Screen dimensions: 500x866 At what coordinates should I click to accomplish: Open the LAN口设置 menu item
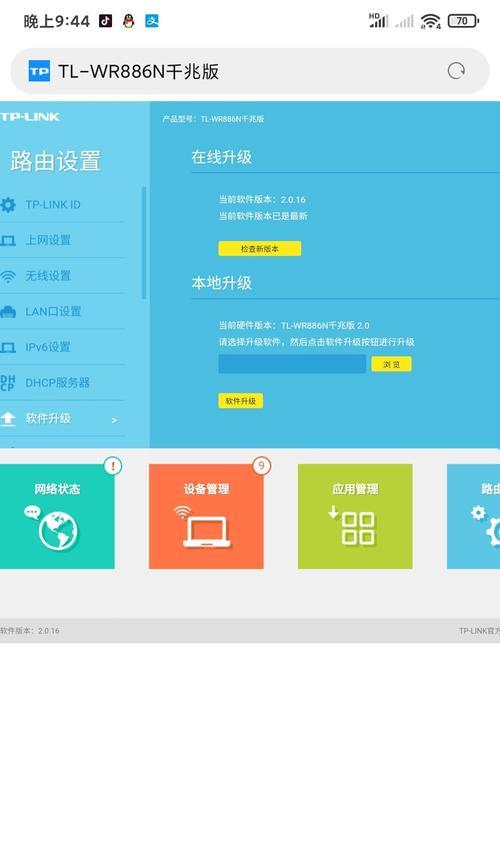(62, 312)
